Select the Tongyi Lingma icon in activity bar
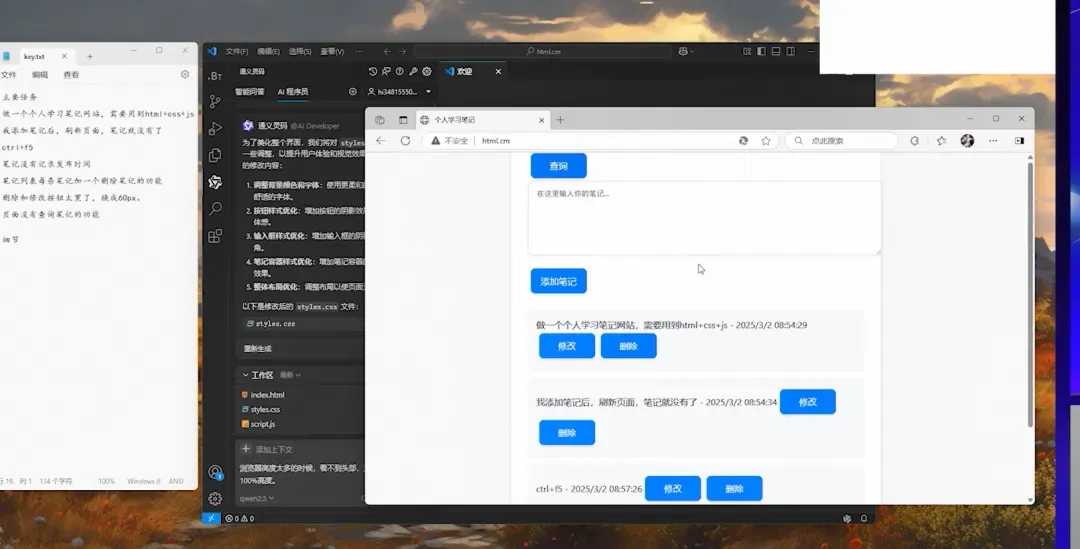 point(215,182)
